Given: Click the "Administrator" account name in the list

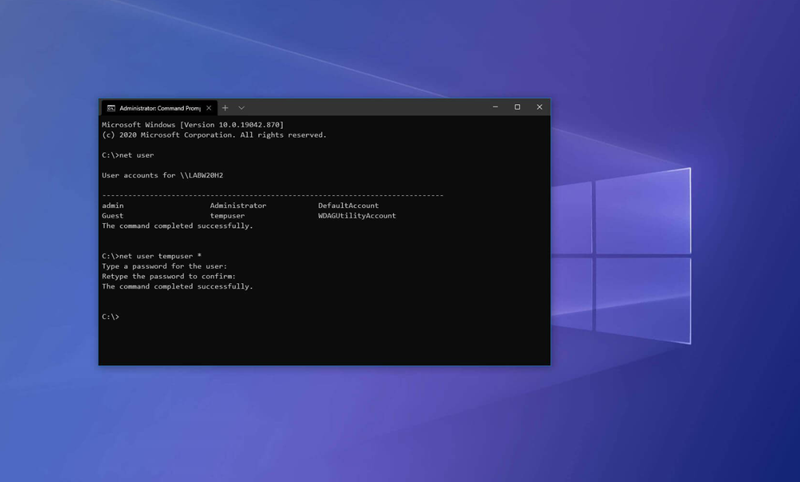Looking at the screenshot, I should [238, 206].
